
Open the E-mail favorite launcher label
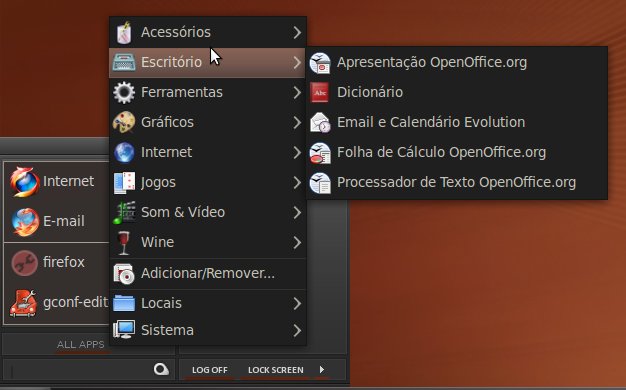click(x=64, y=221)
